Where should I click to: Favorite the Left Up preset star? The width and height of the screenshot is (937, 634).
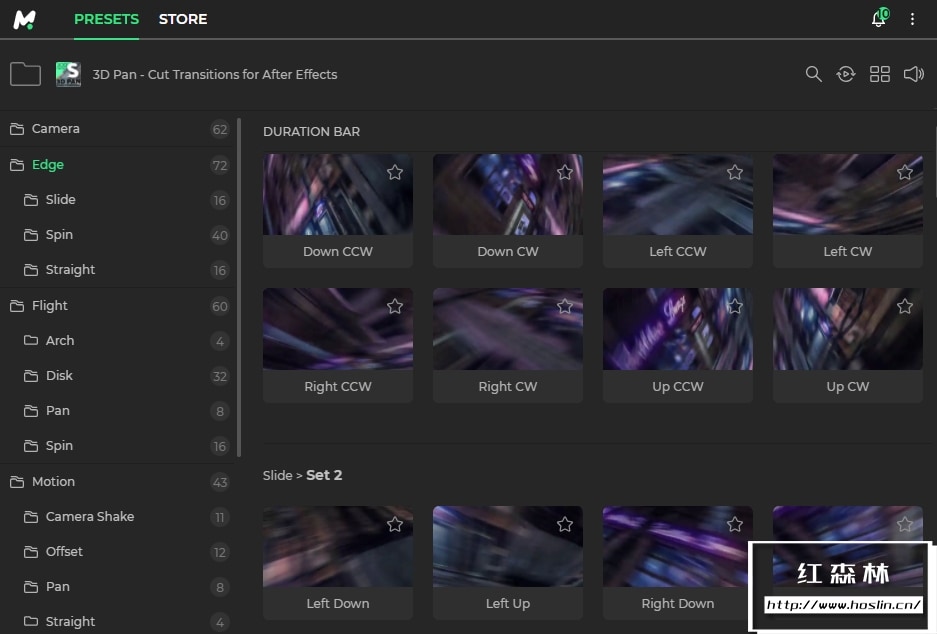pyautogui.click(x=565, y=525)
